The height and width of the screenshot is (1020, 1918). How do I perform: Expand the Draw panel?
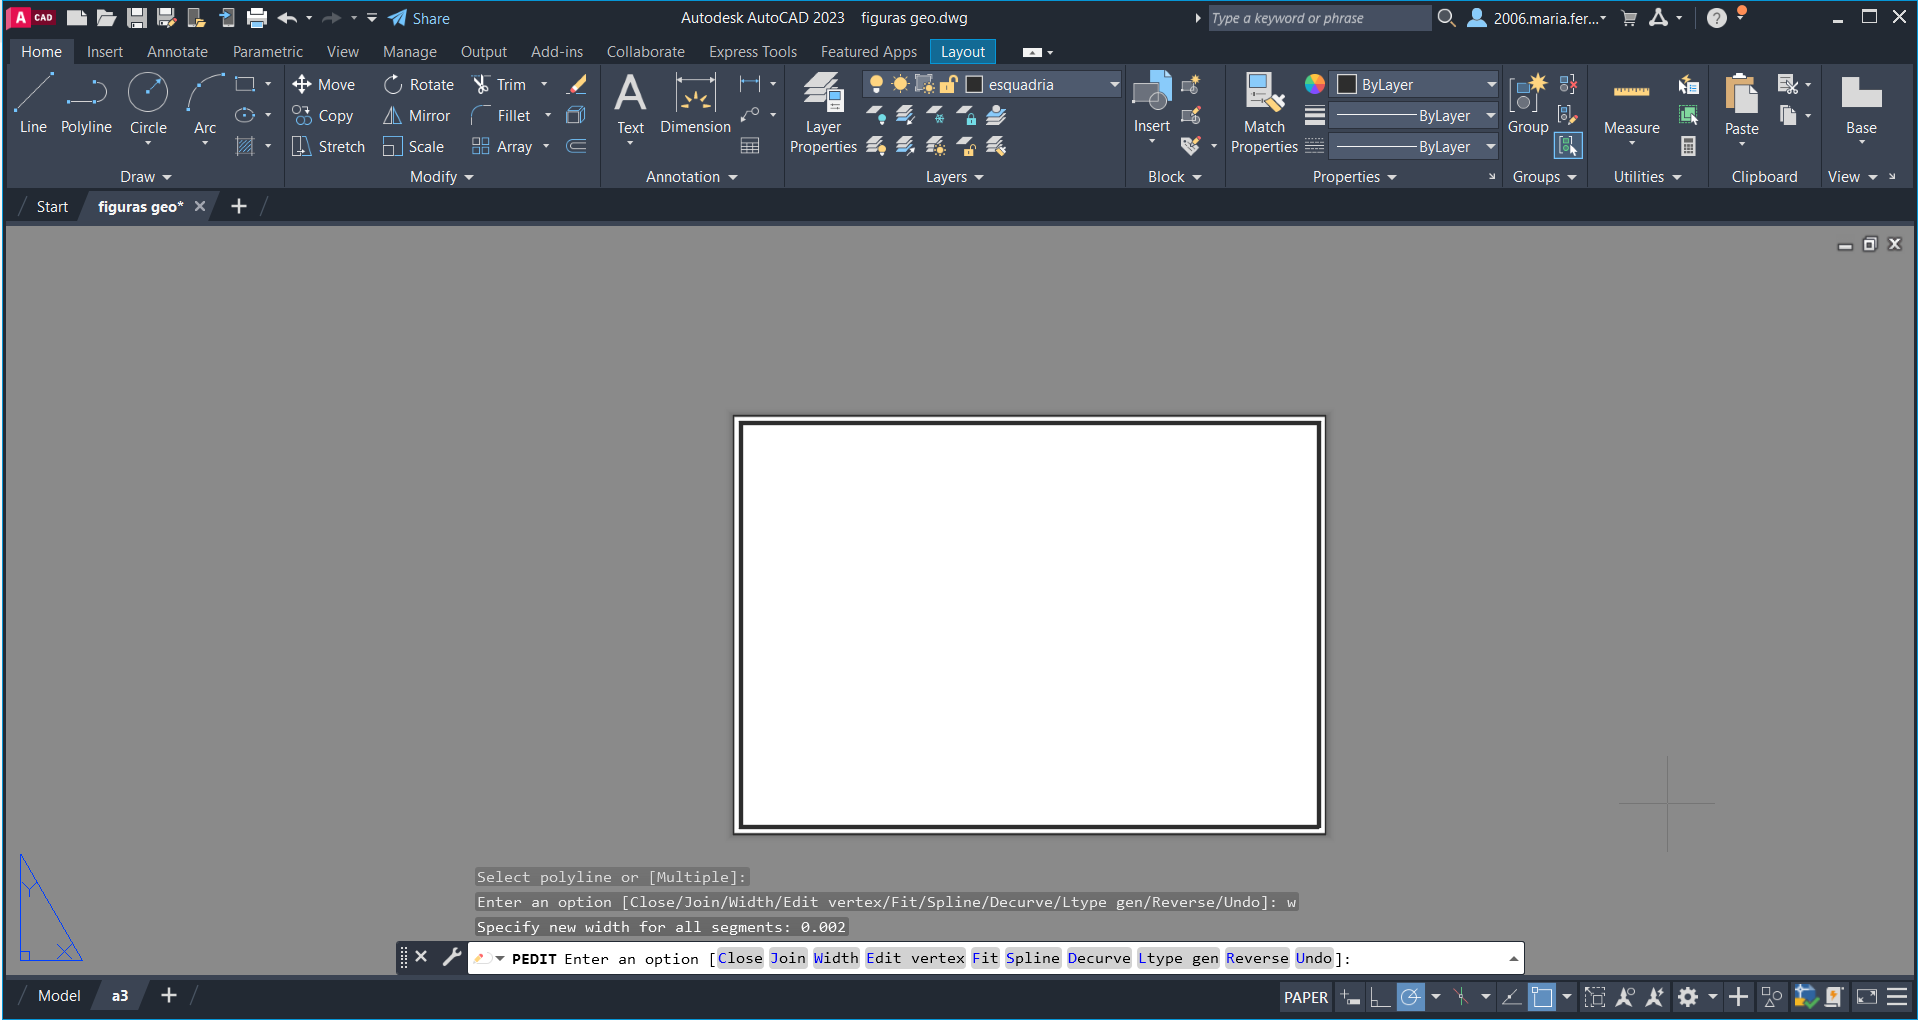tap(146, 177)
